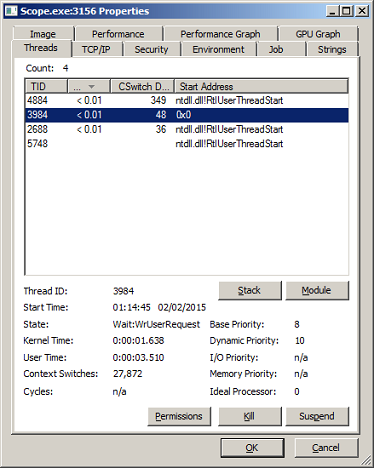Open the Performance tab

(118, 34)
